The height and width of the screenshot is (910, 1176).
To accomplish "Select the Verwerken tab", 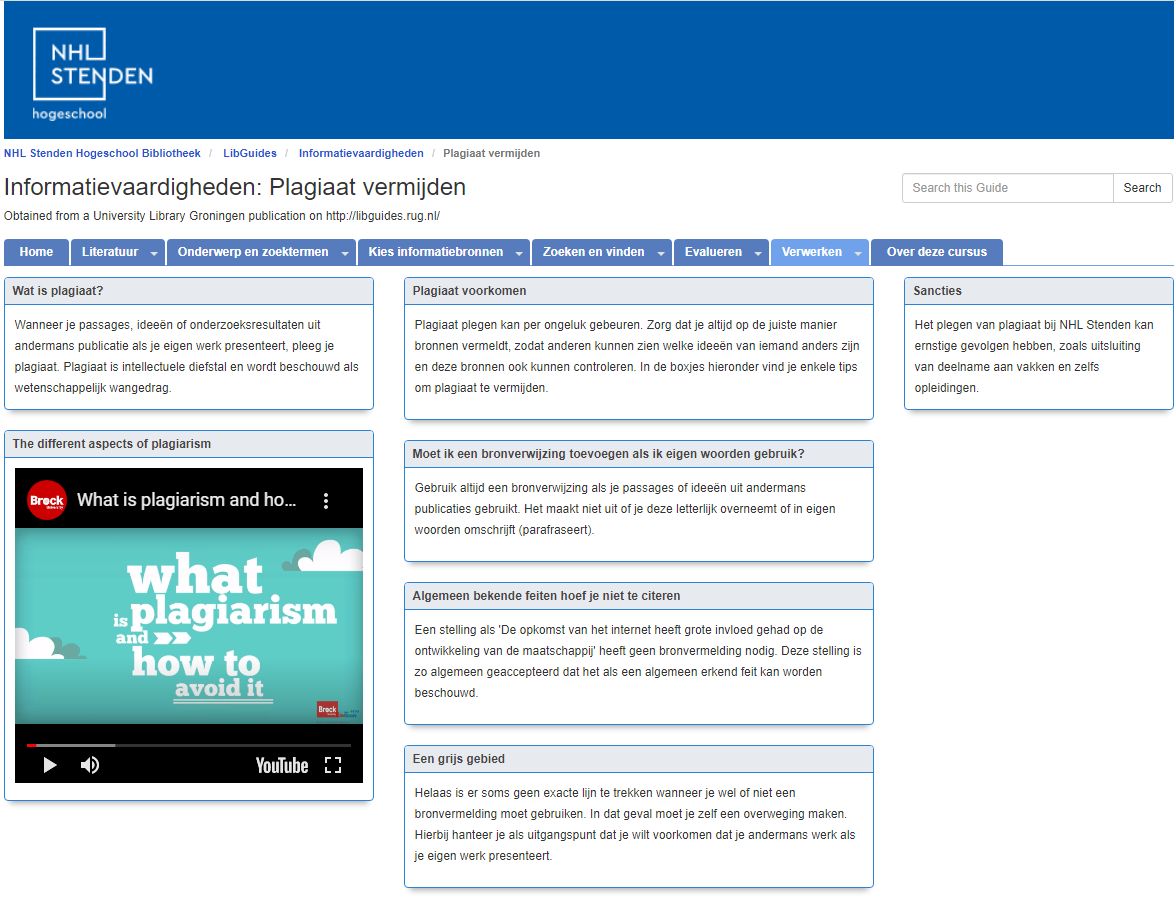I will pos(811,252).
